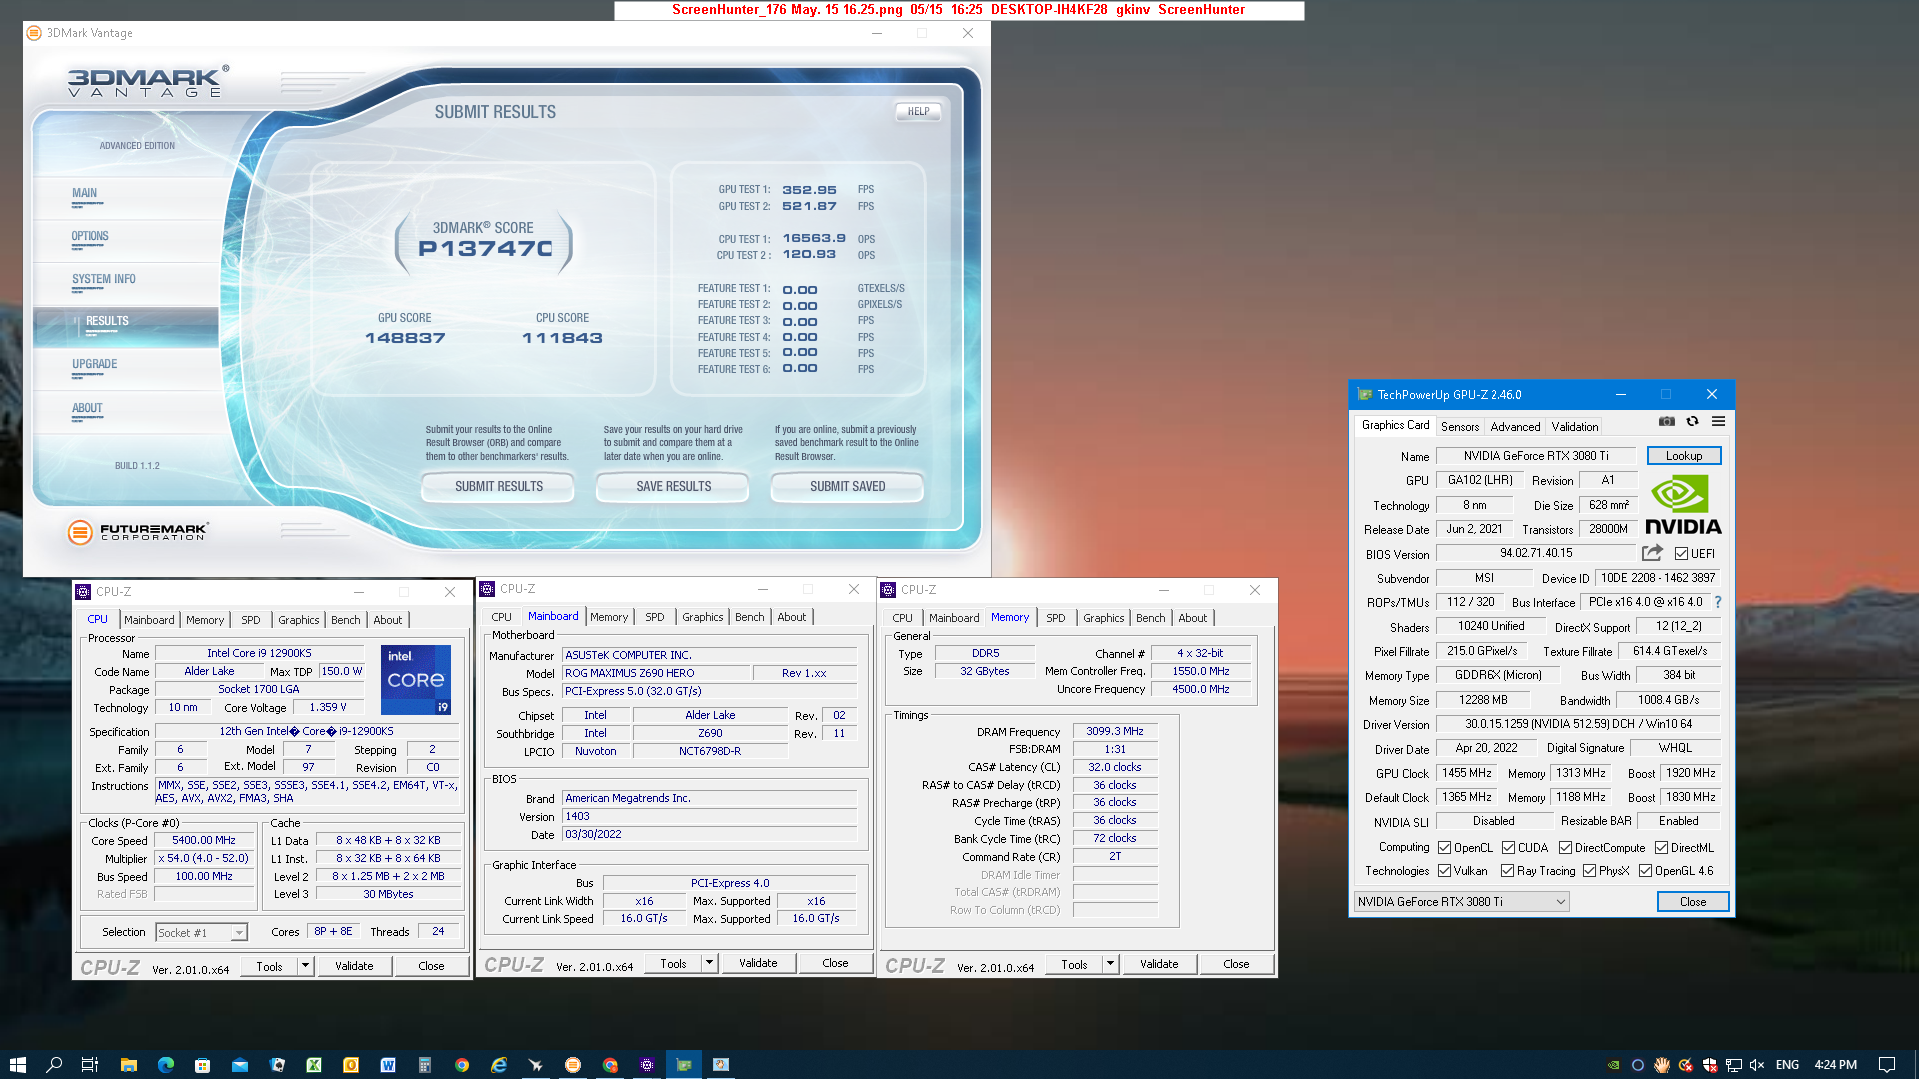Click the Intel Core i9 logo in CPU-Z
Image resolution: width=1919 pixels, height=1079 pixels.
point(416,680)
